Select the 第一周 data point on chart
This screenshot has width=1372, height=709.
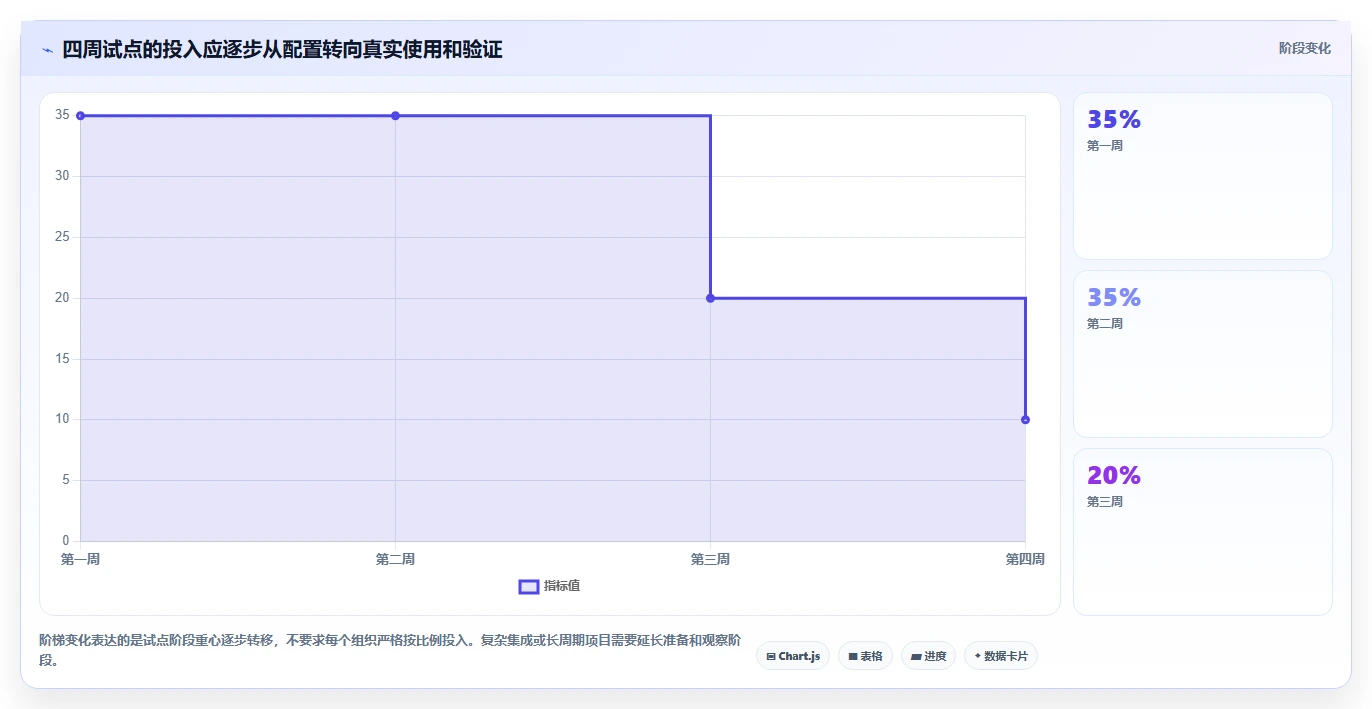[80, 116]
